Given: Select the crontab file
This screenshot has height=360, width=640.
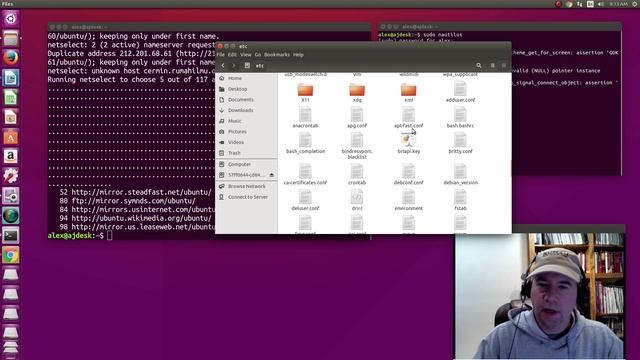Looking at the screenshot, I should [357, 174].
